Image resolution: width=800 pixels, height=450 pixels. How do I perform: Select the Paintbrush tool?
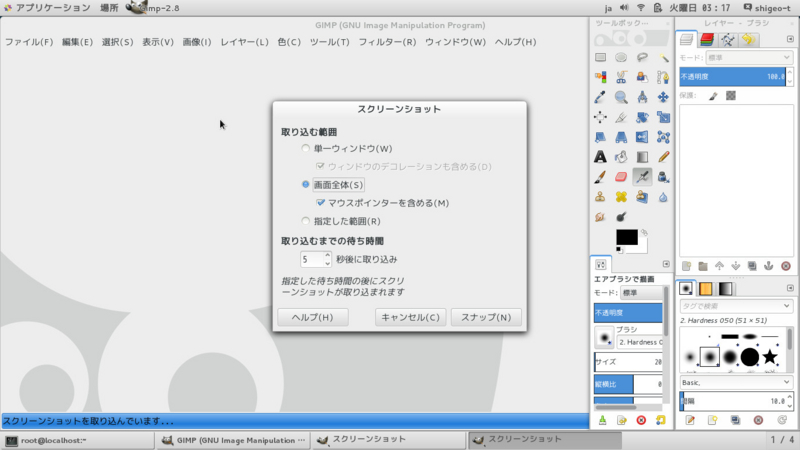601,177
